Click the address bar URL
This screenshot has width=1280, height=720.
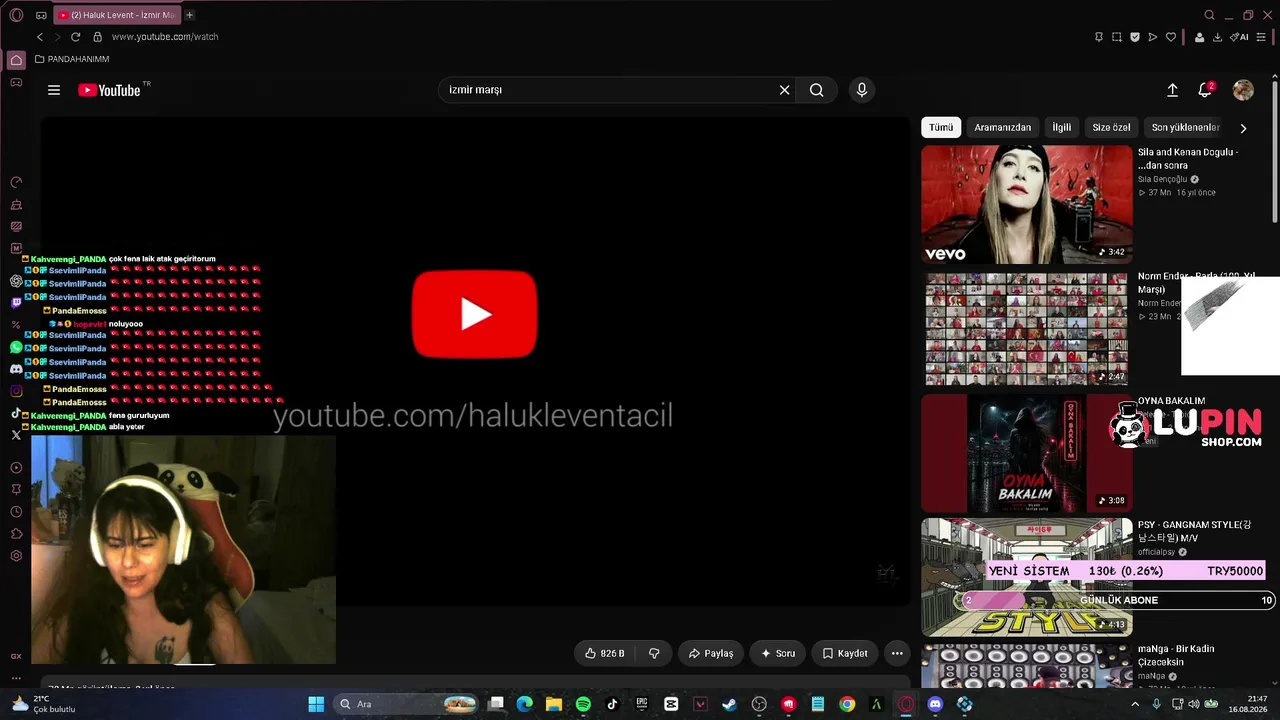coord(165,37)
